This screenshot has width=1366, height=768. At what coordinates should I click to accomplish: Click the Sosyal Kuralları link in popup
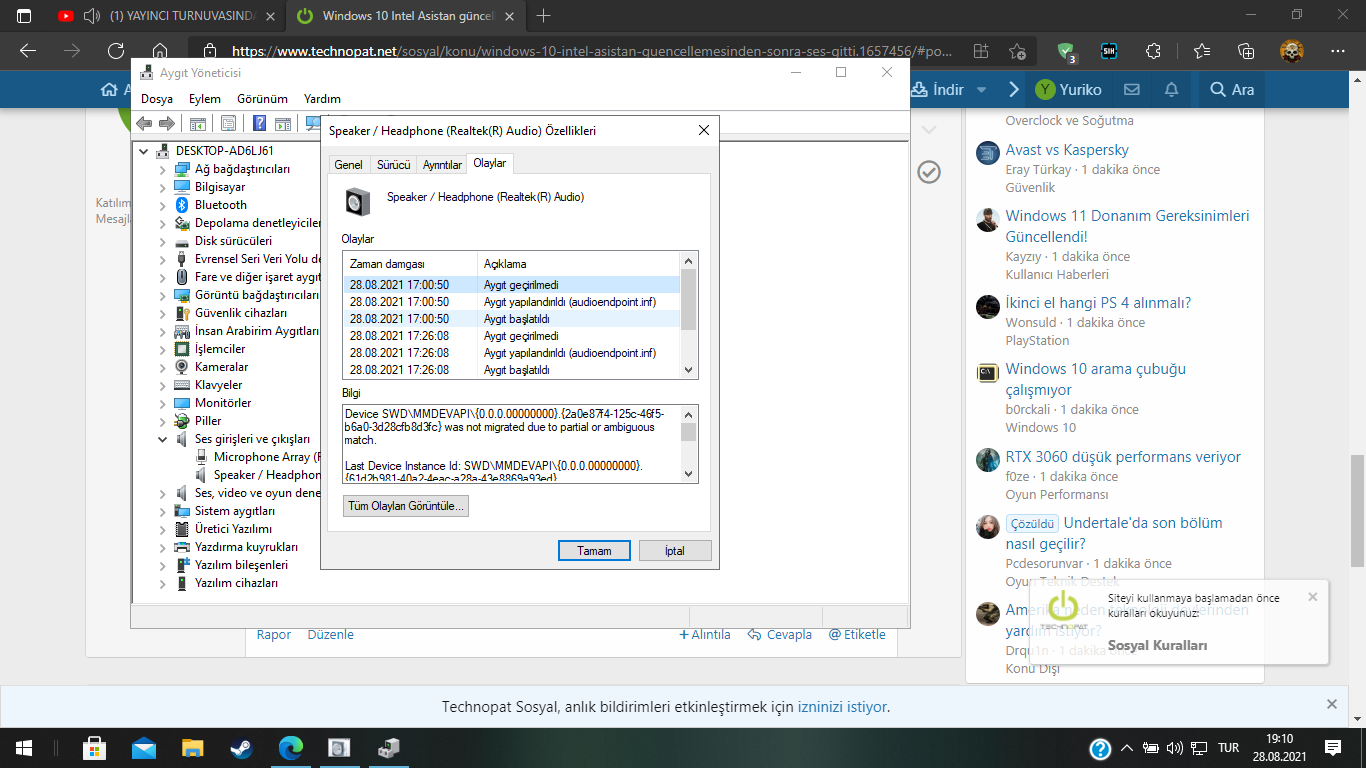tap(1158, 646)
